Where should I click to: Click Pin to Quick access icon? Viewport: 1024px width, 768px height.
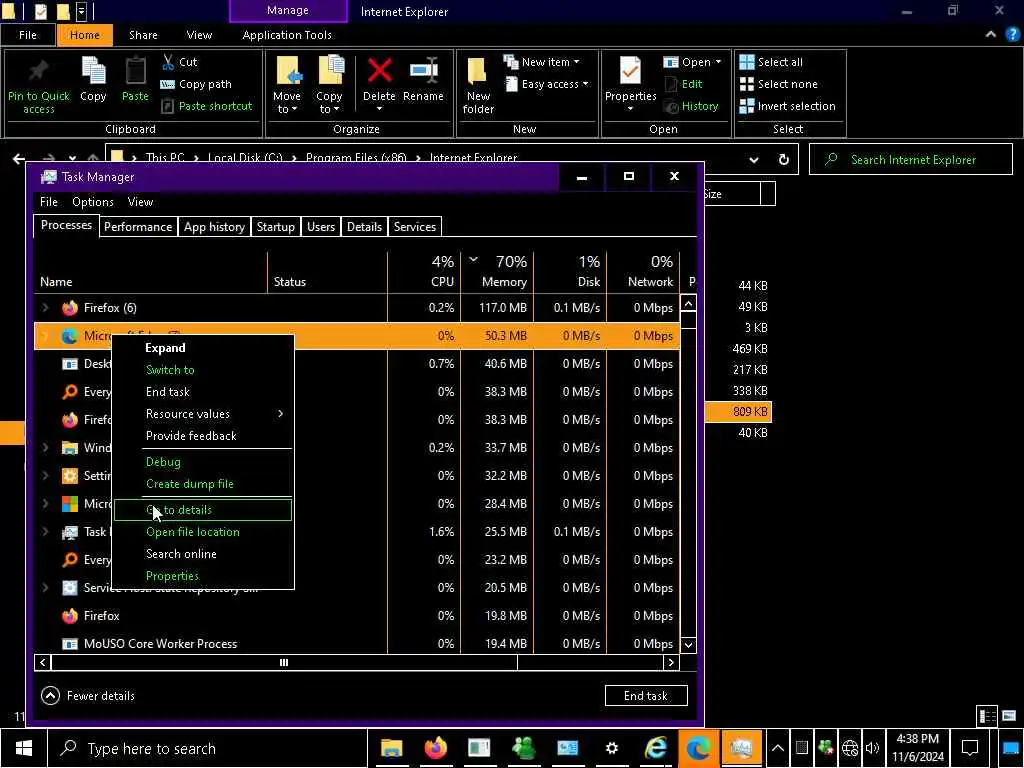(x=38, y=71)
